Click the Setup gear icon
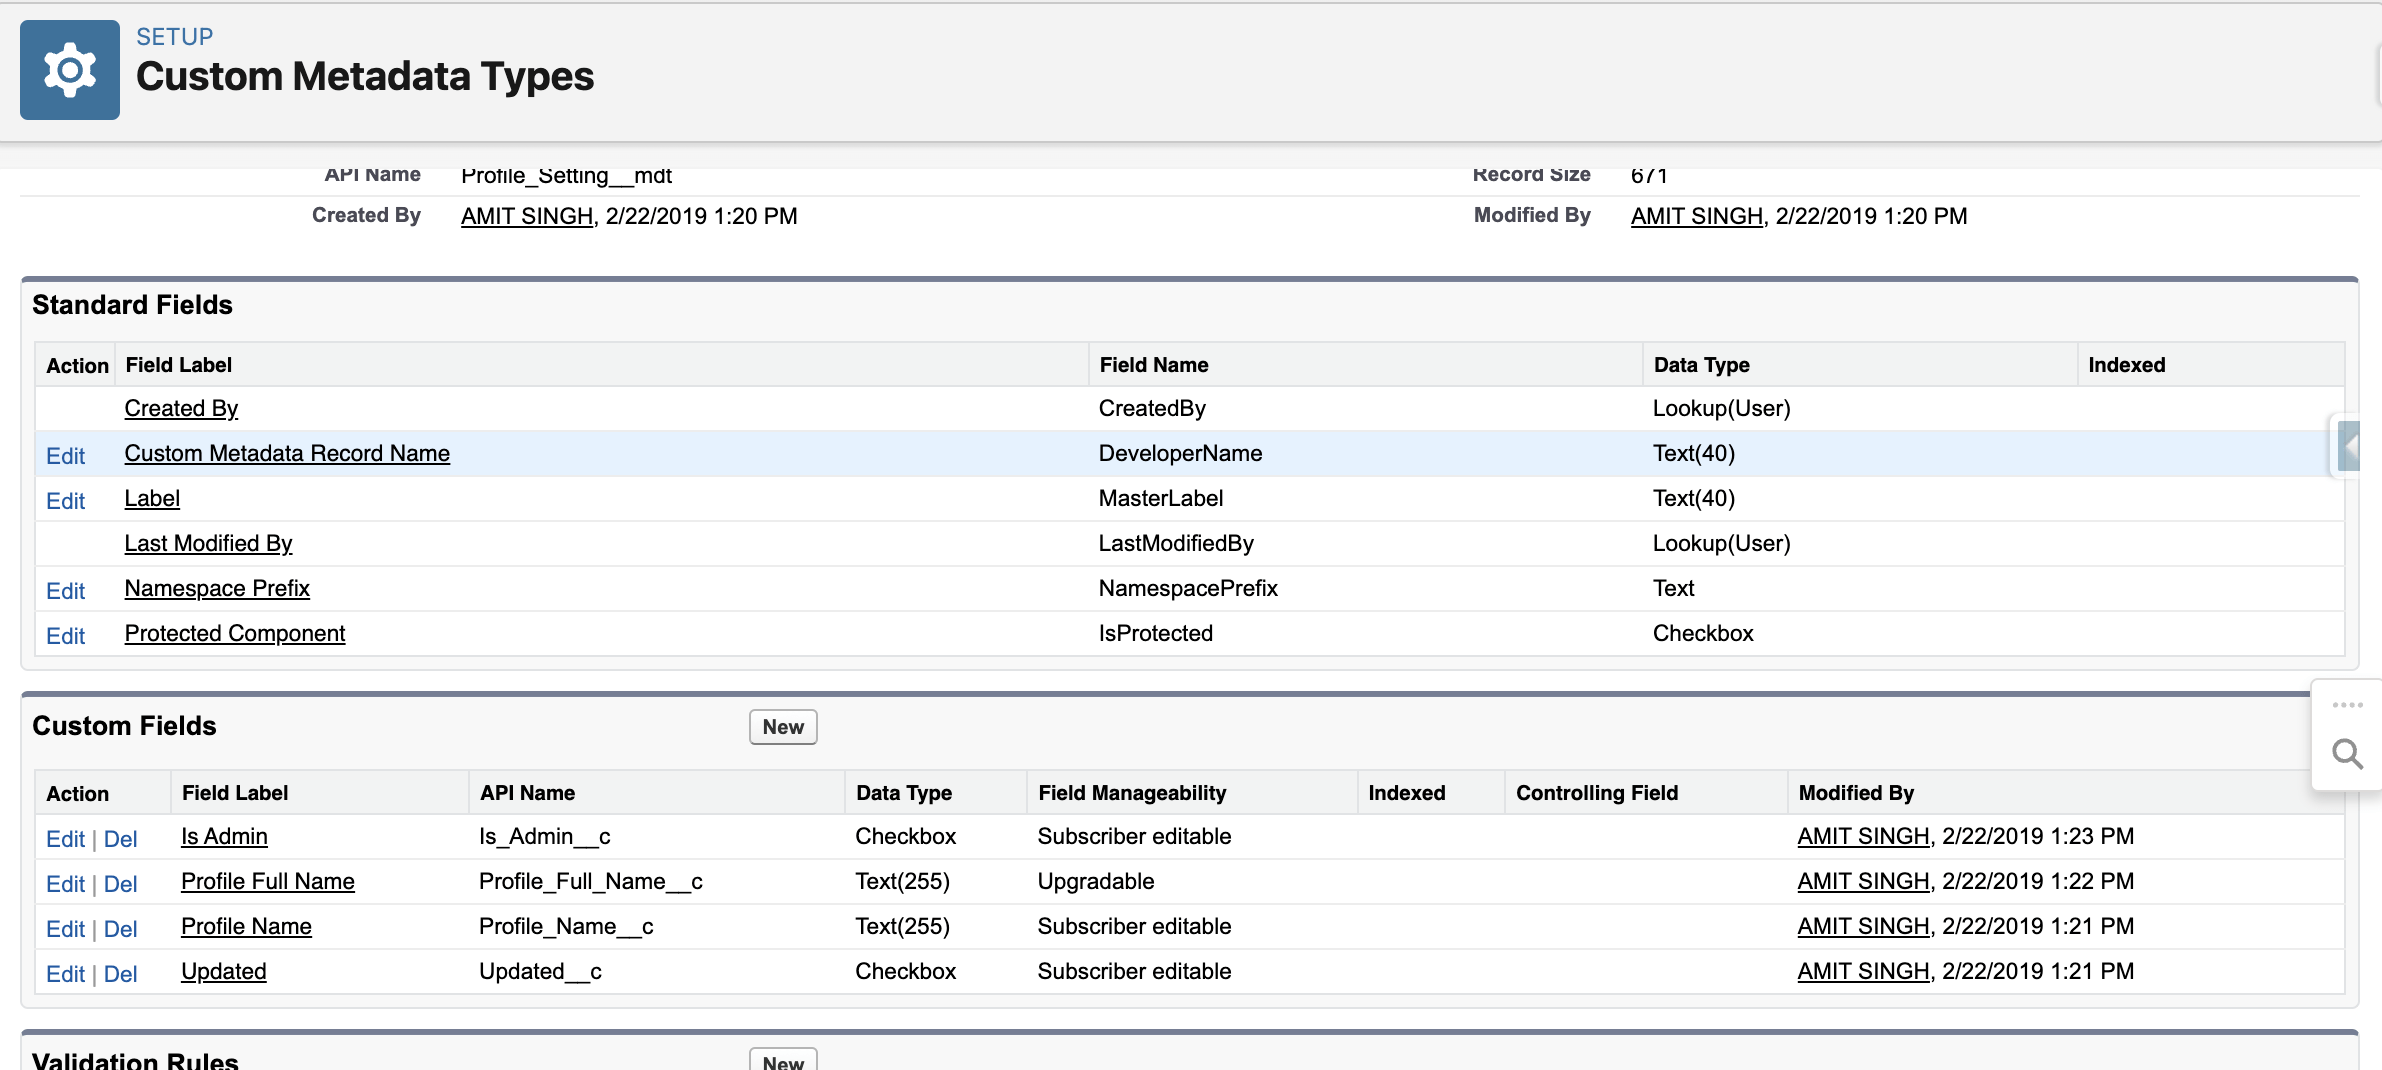Viewport: 2382px width, 1070px height. click(x=69, y=70)
